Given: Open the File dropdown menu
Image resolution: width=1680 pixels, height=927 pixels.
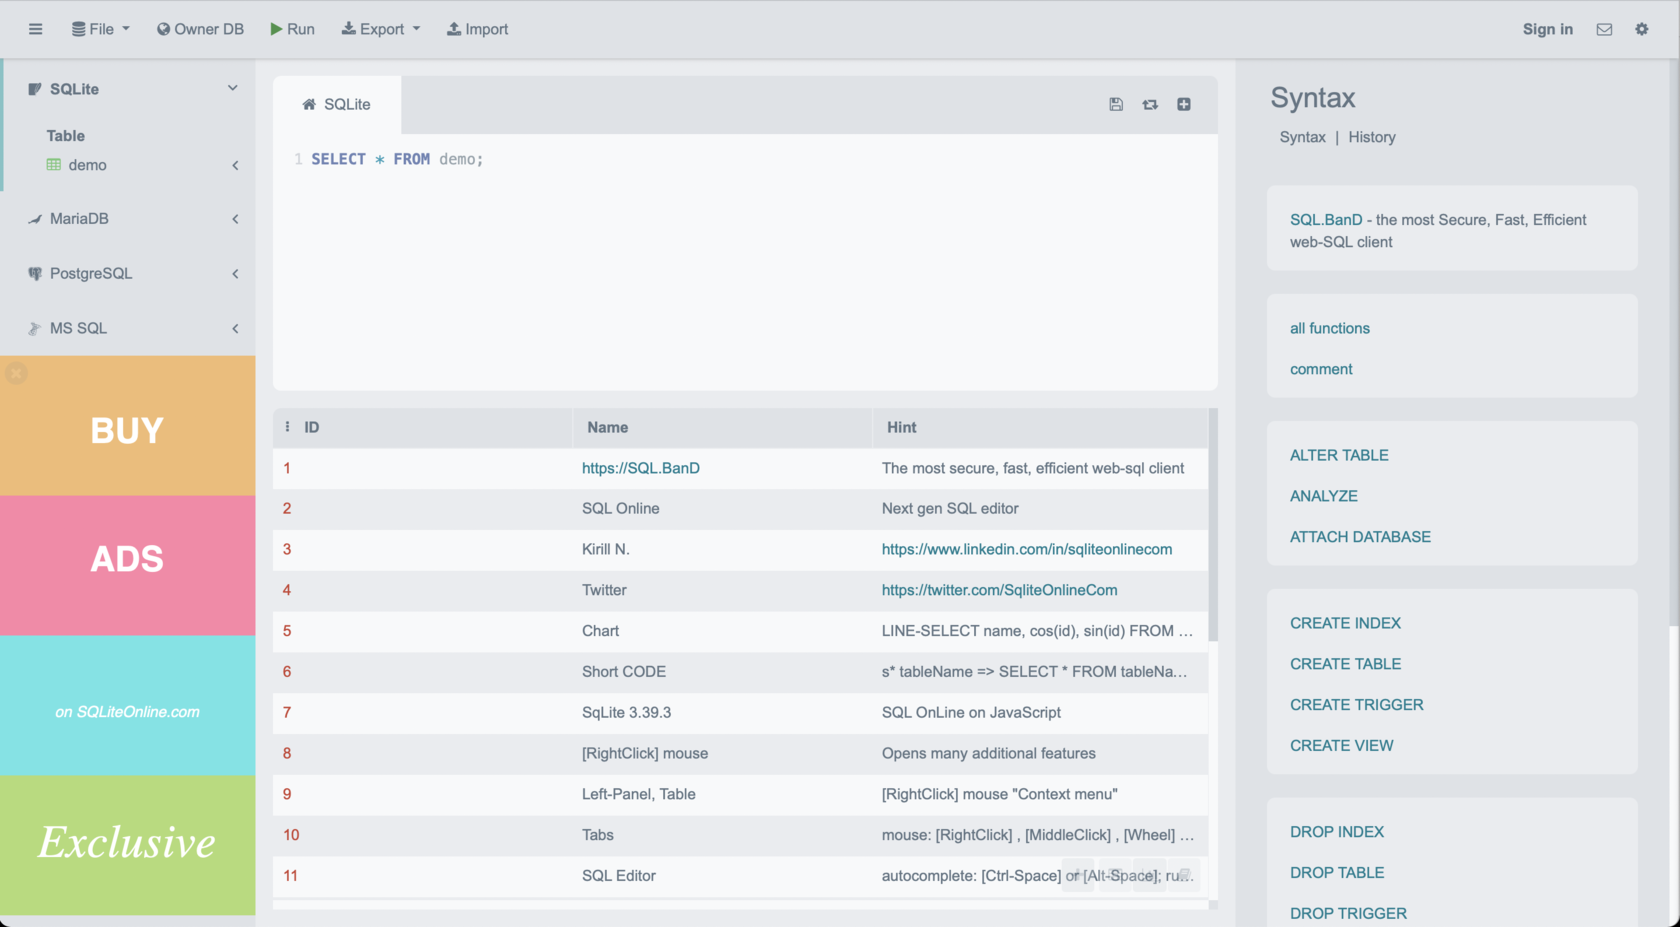Looking at the screenshot, I should [x=101, y=29].
